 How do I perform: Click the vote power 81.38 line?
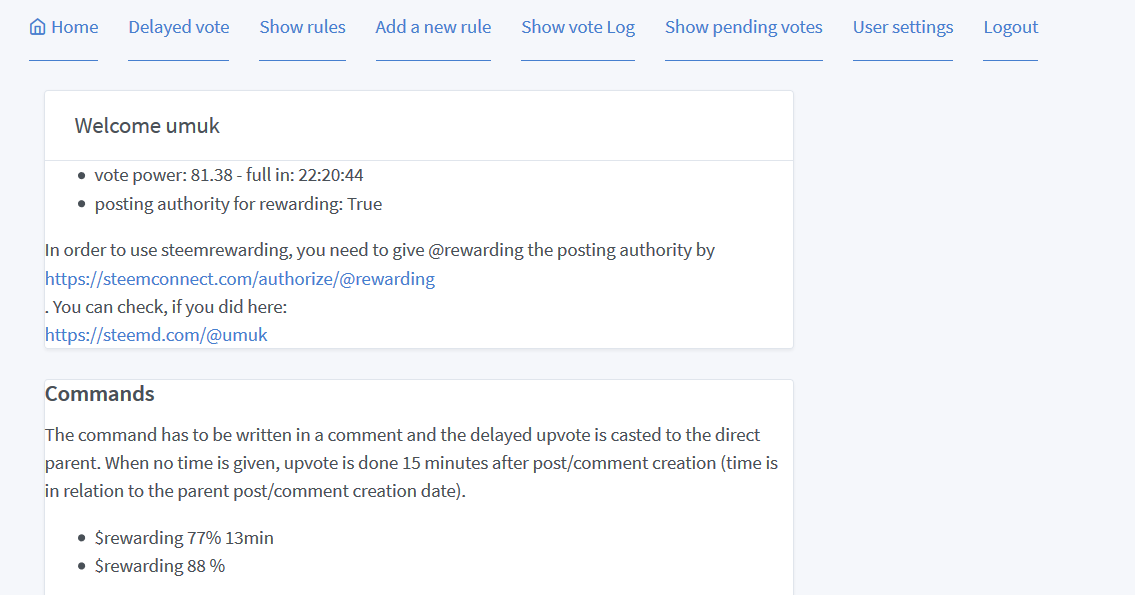229,175
